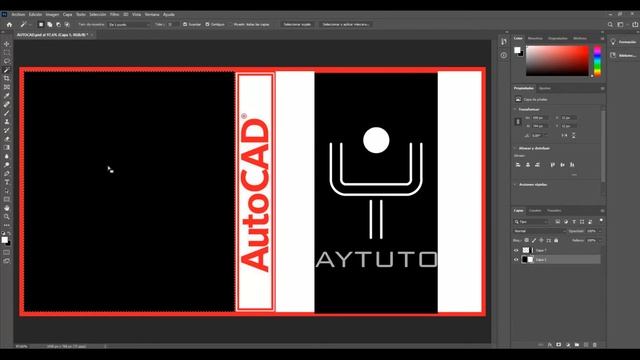The image size is (640, 360).
Task: Toggle layer filtering switch in Capas
Action: 601,221
